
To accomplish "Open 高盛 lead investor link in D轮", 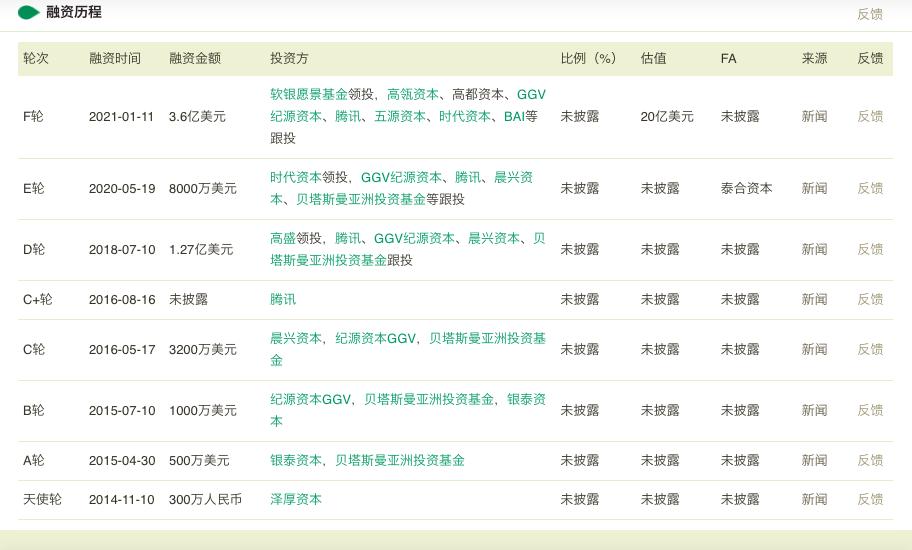I will point(283,238).
